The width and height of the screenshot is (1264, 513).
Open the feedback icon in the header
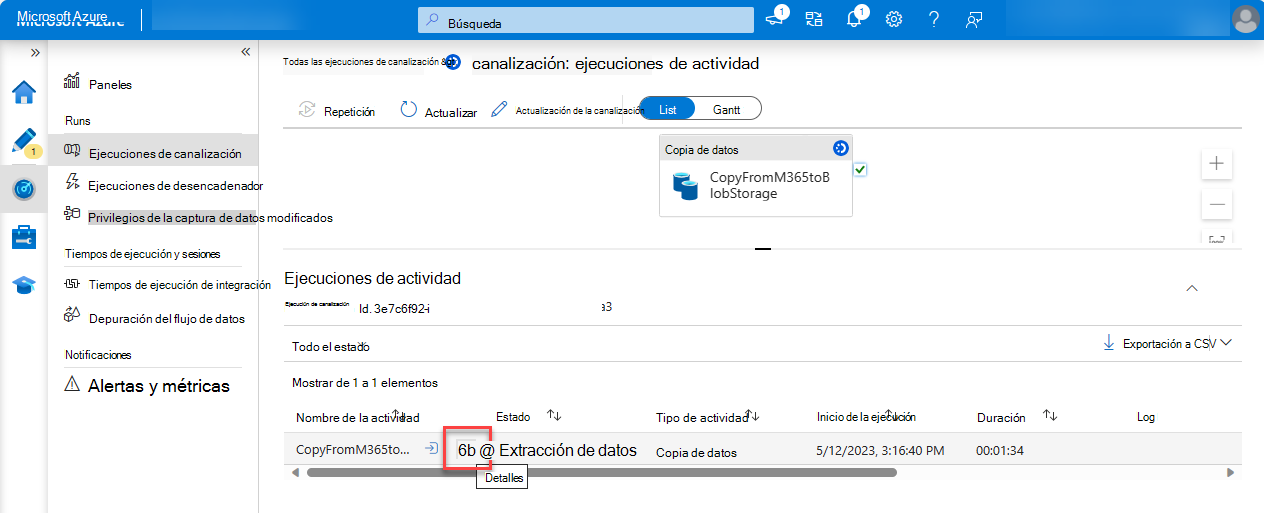974,19
